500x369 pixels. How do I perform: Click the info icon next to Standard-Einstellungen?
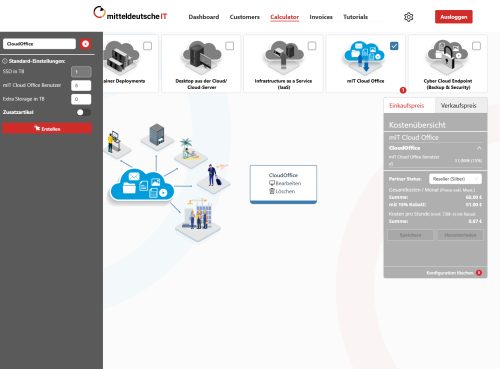click(5, 61)
